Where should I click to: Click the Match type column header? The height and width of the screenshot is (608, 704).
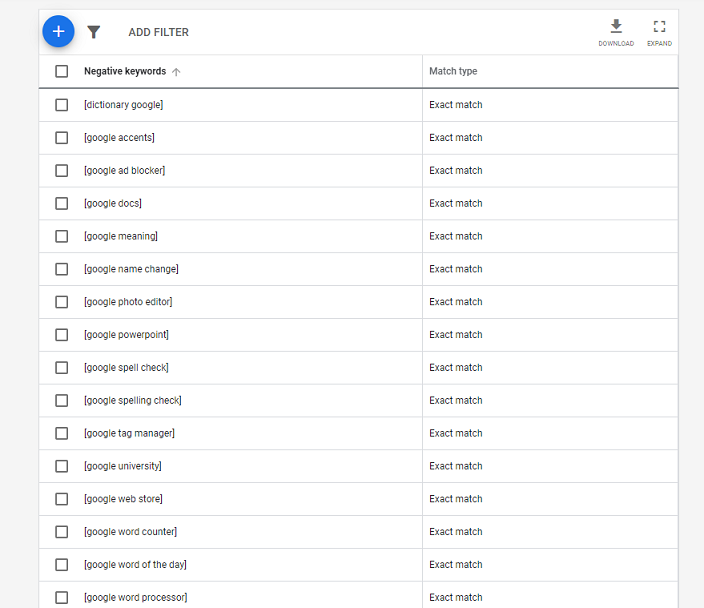pos(453,71)
